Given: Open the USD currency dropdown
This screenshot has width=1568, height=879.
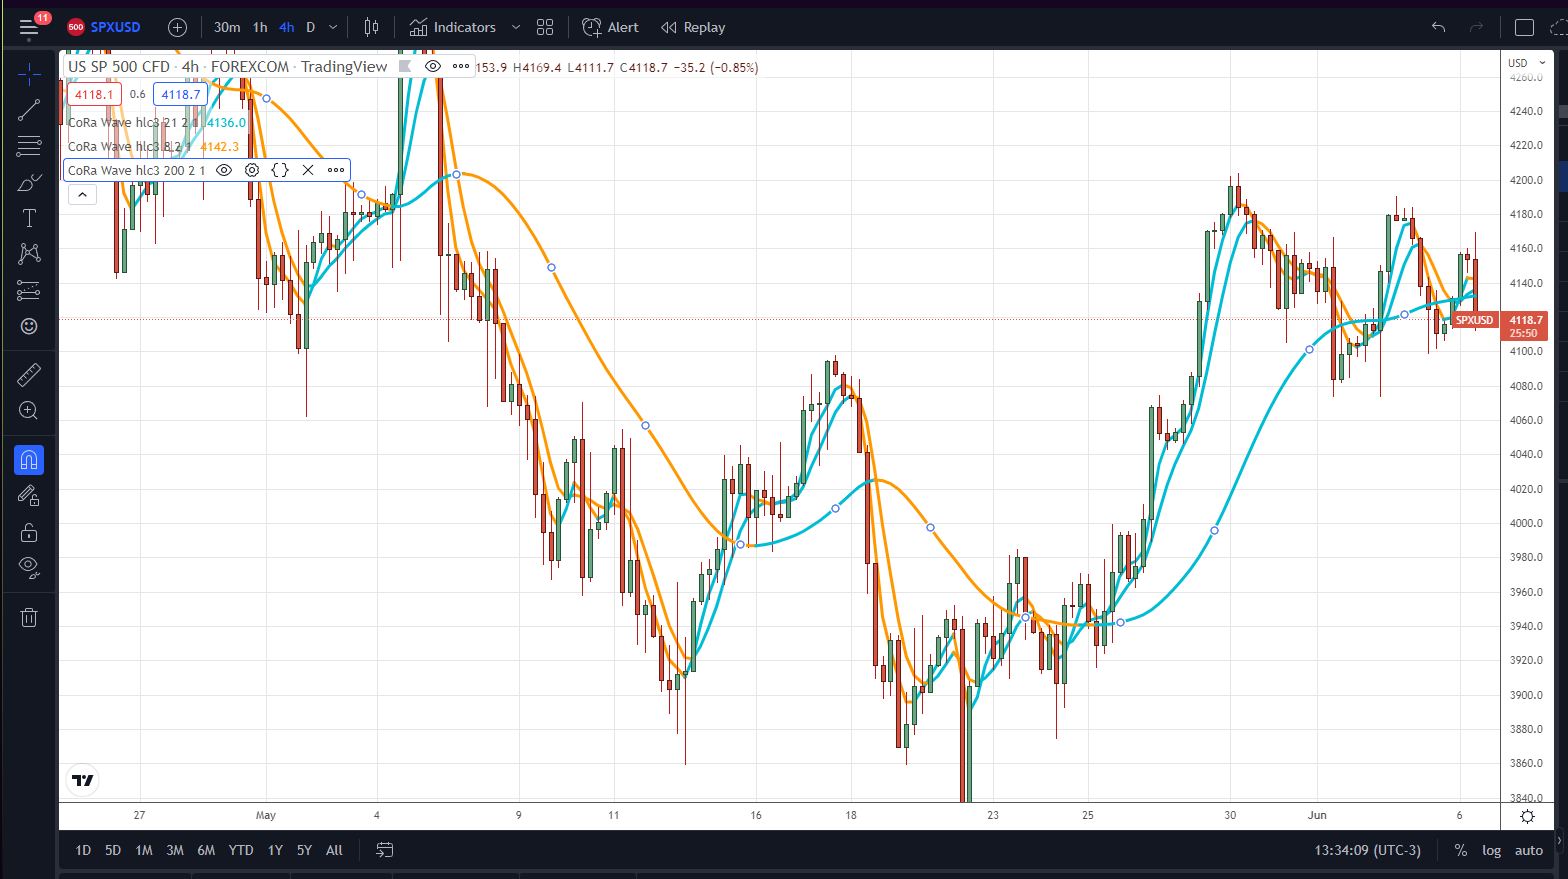Looking at the screenshot, I should coord(1526,63).
